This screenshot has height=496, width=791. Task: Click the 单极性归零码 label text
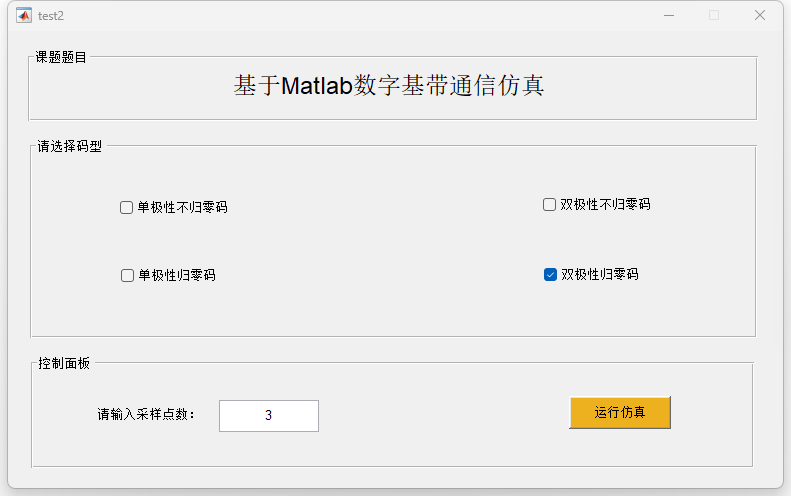(176, 276)
